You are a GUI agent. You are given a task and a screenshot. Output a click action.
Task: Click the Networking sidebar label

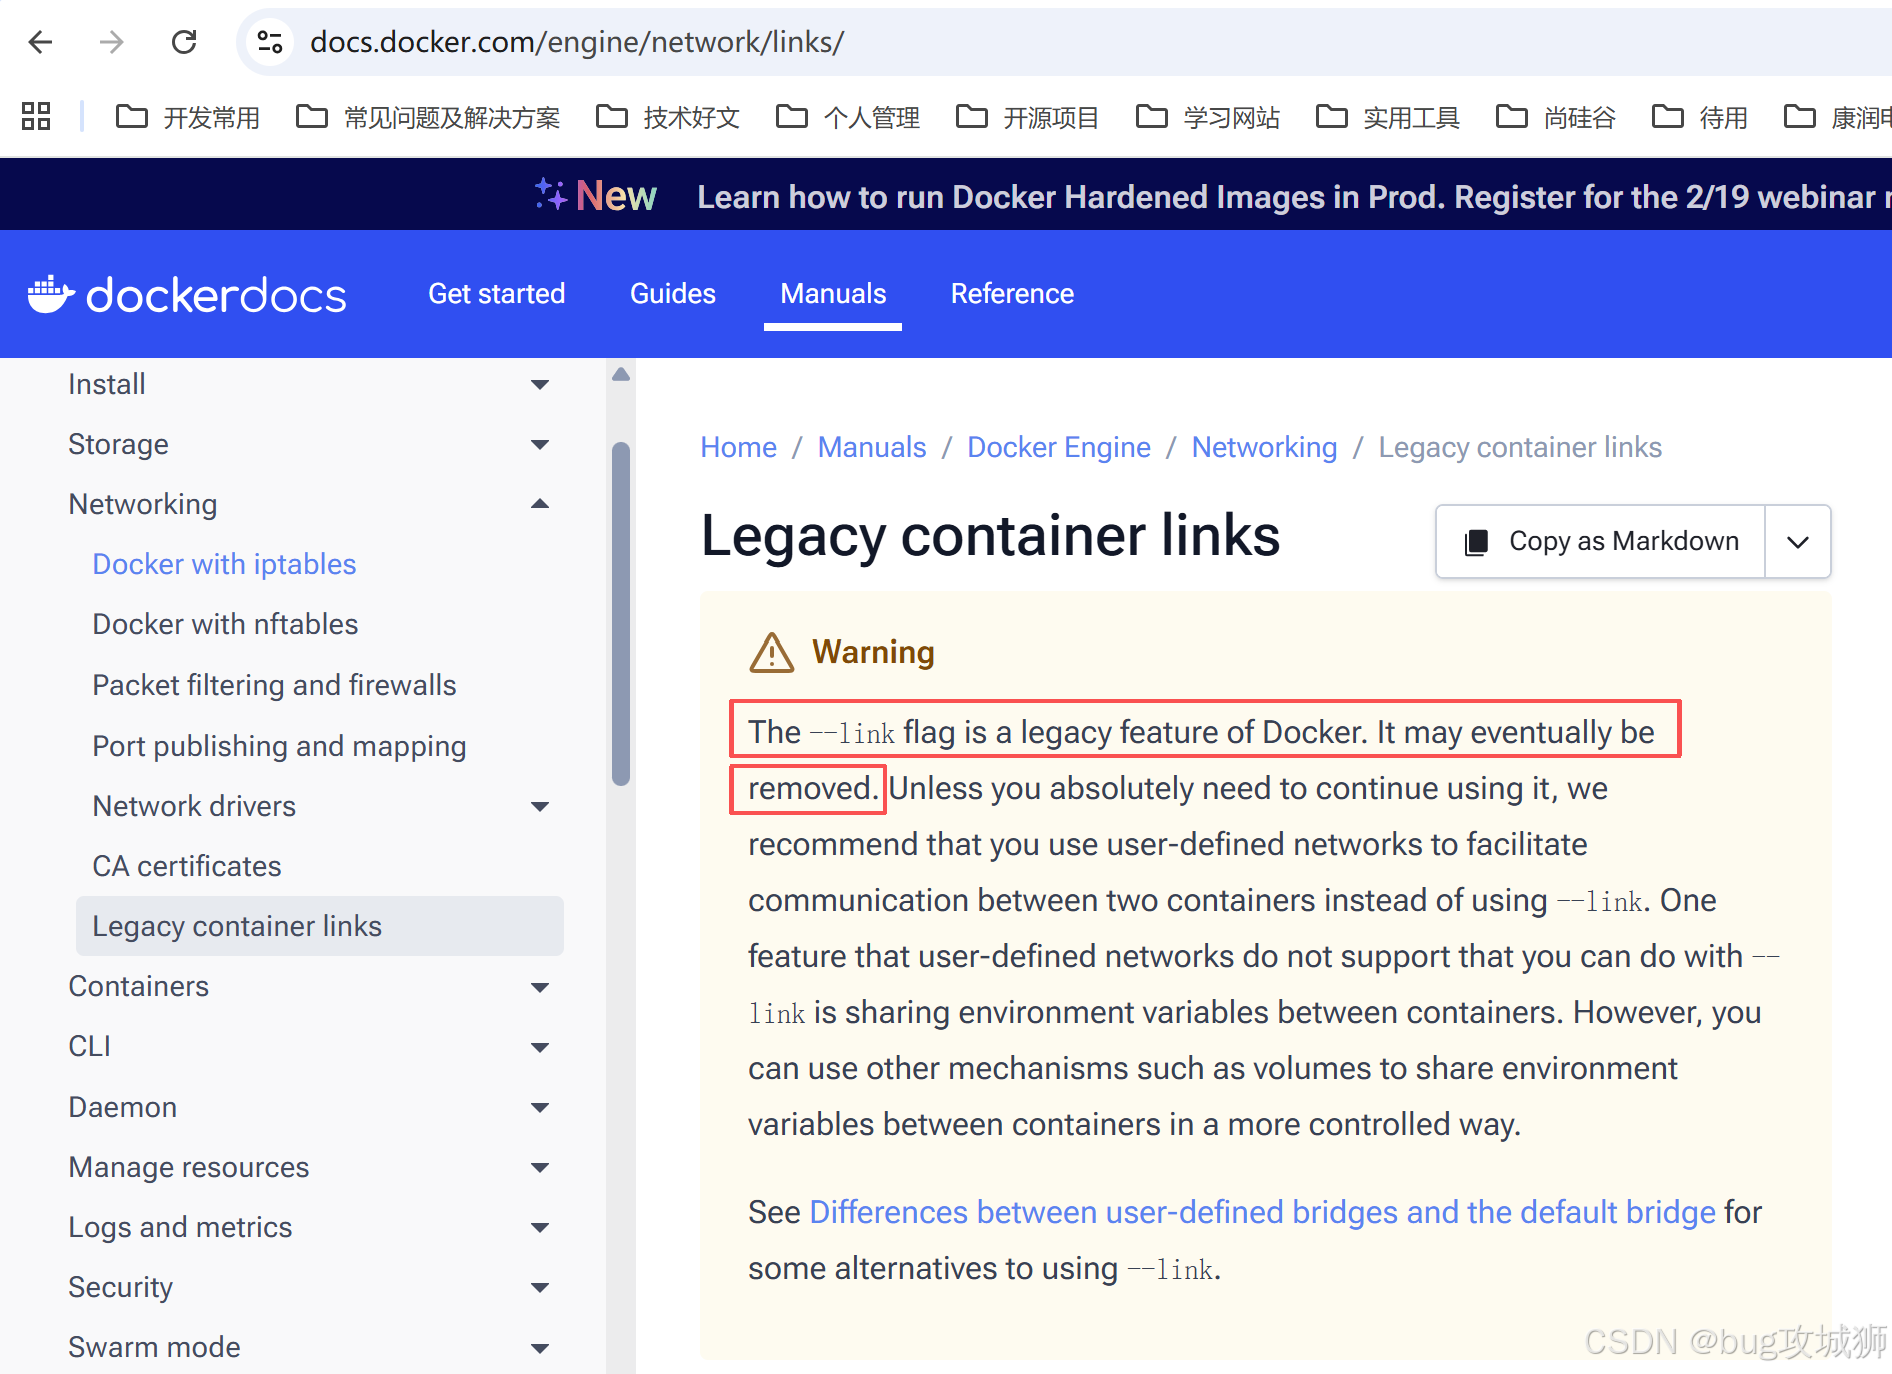point(142,504)
